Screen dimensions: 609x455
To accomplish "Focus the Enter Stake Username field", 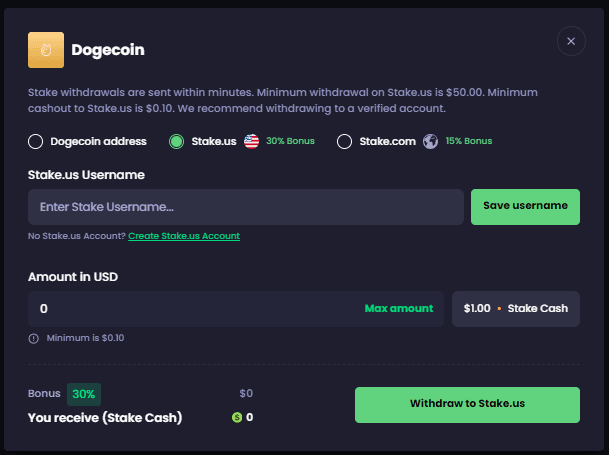I will point(245,207).
